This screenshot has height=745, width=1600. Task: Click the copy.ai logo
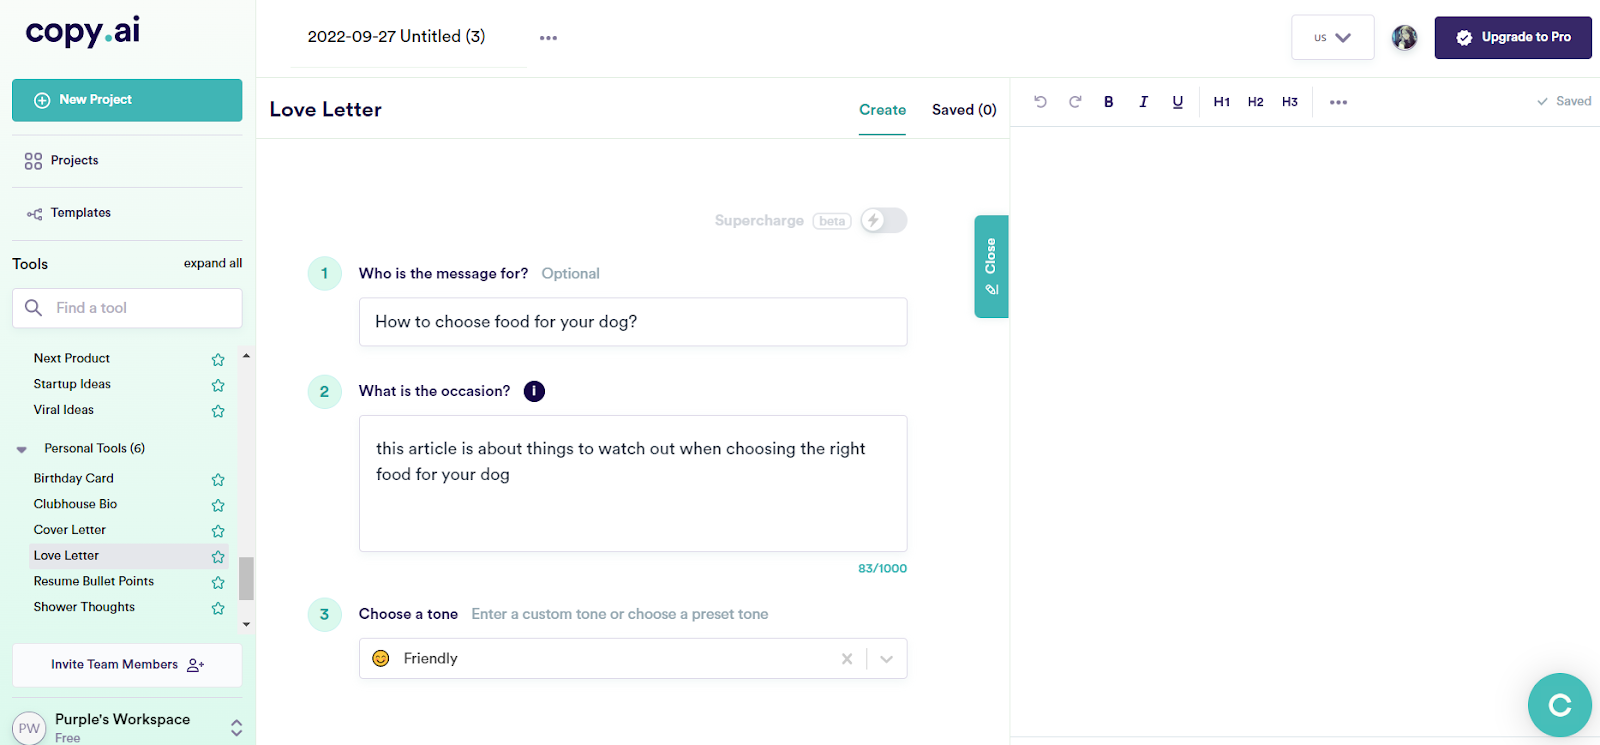(82, 32)
